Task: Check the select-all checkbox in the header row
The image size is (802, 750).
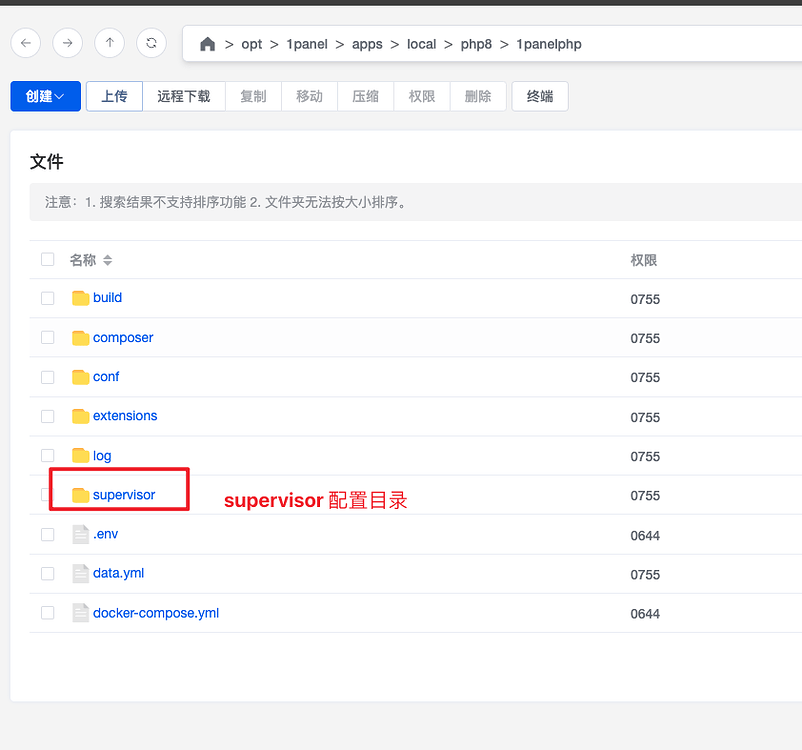Action: tap(47, 259)
